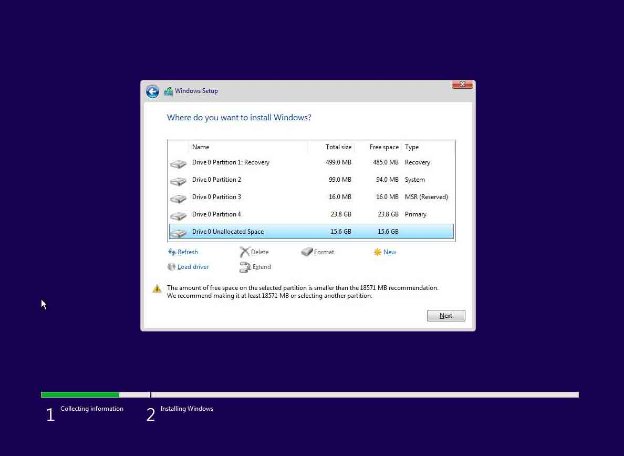Click the Extend link

pyautogui.click(x=261, y=267)
